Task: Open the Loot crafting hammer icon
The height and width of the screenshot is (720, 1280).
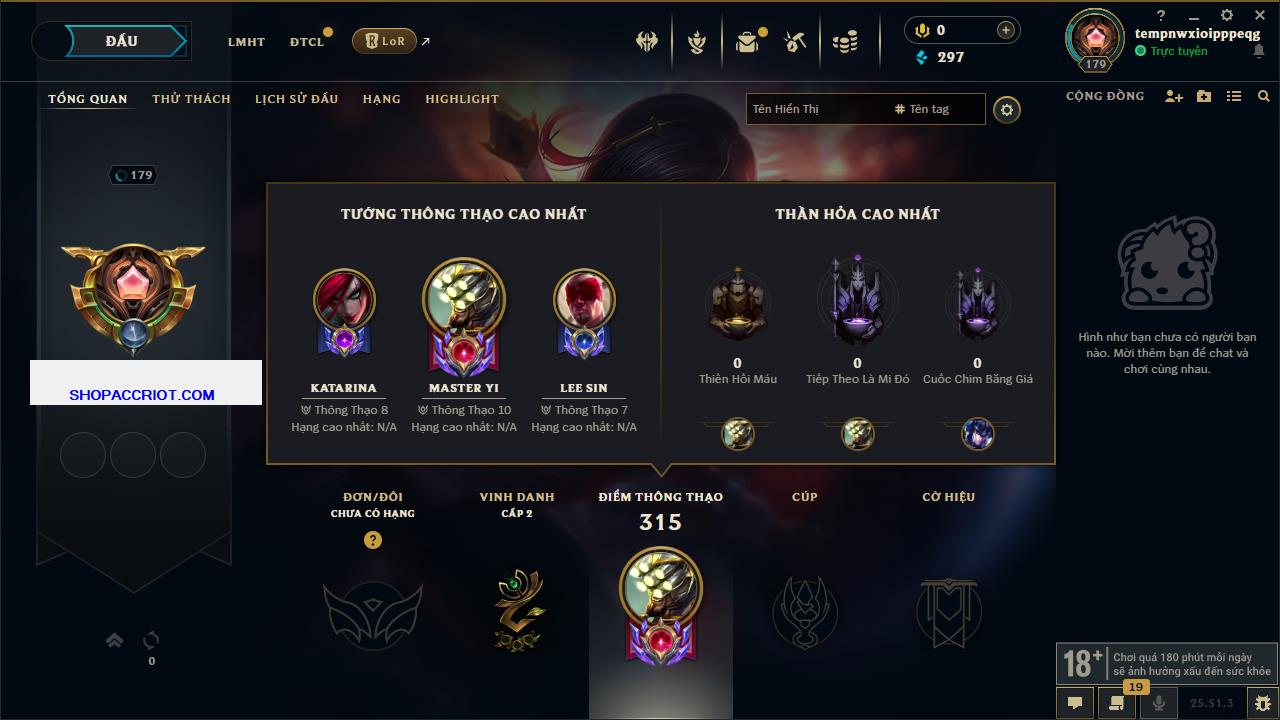Action: pyautogui.click(x=795, y=42)
